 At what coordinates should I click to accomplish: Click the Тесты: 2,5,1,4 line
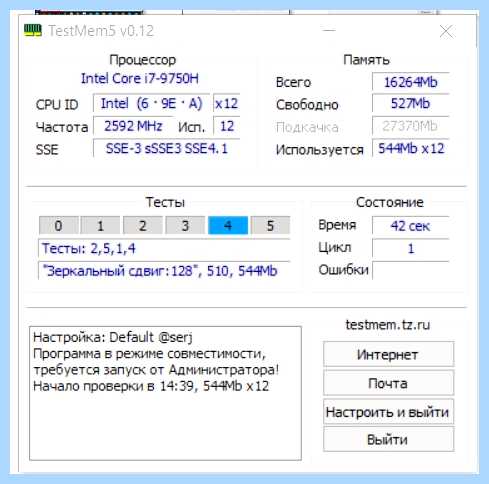pyautogui.click(x=164, y=248)
